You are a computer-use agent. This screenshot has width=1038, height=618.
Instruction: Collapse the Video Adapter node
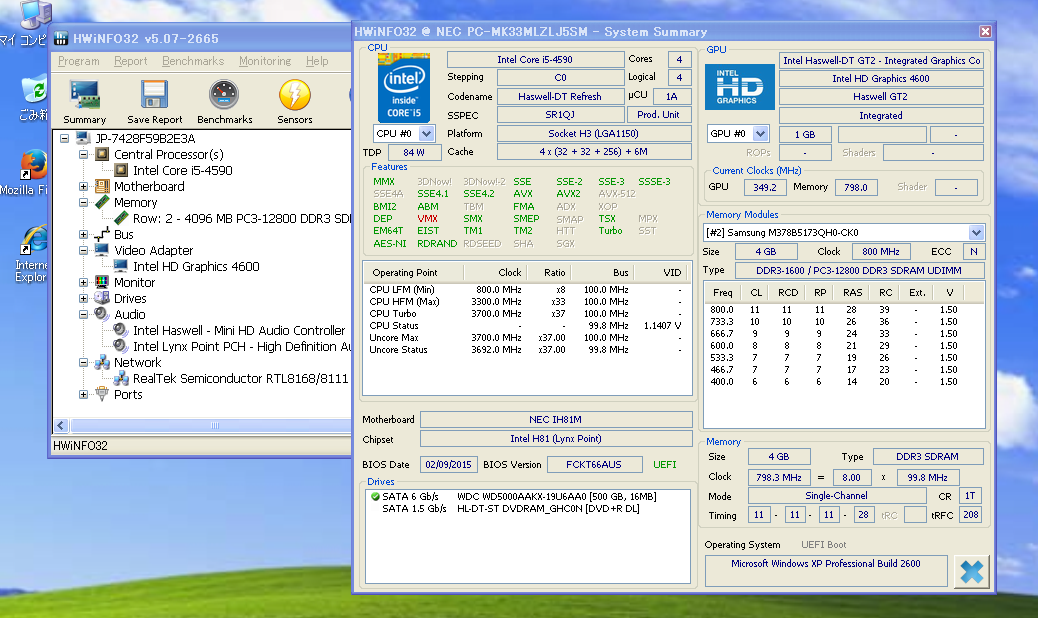point(83,250)
